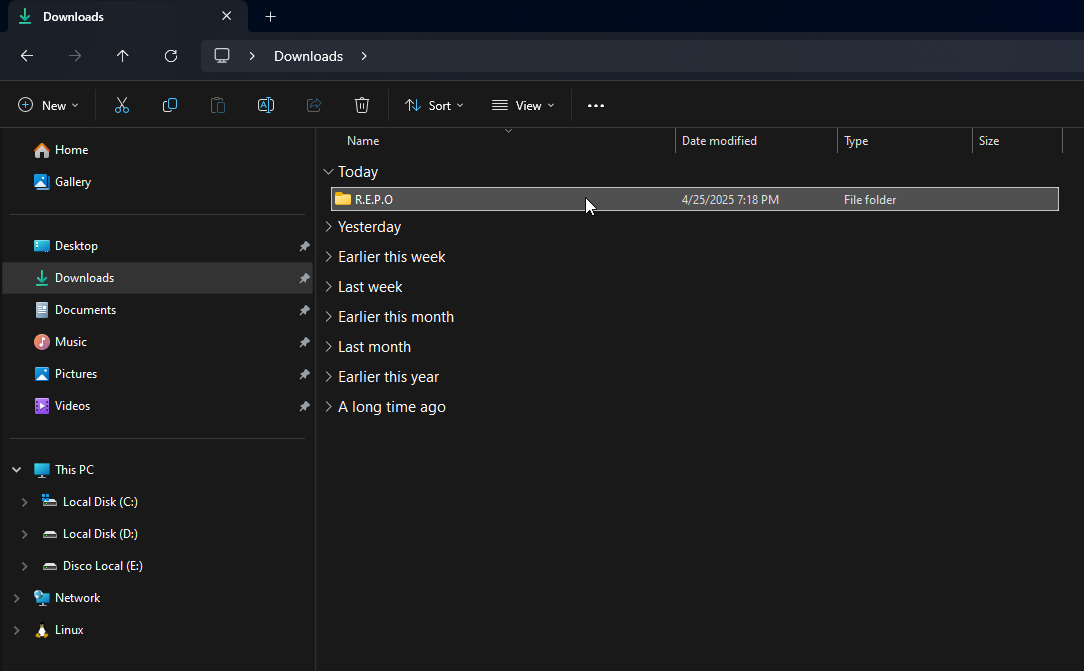1084x671 pixels.
Task: Navigate up one directory level
Action: (x=123, y=56)
